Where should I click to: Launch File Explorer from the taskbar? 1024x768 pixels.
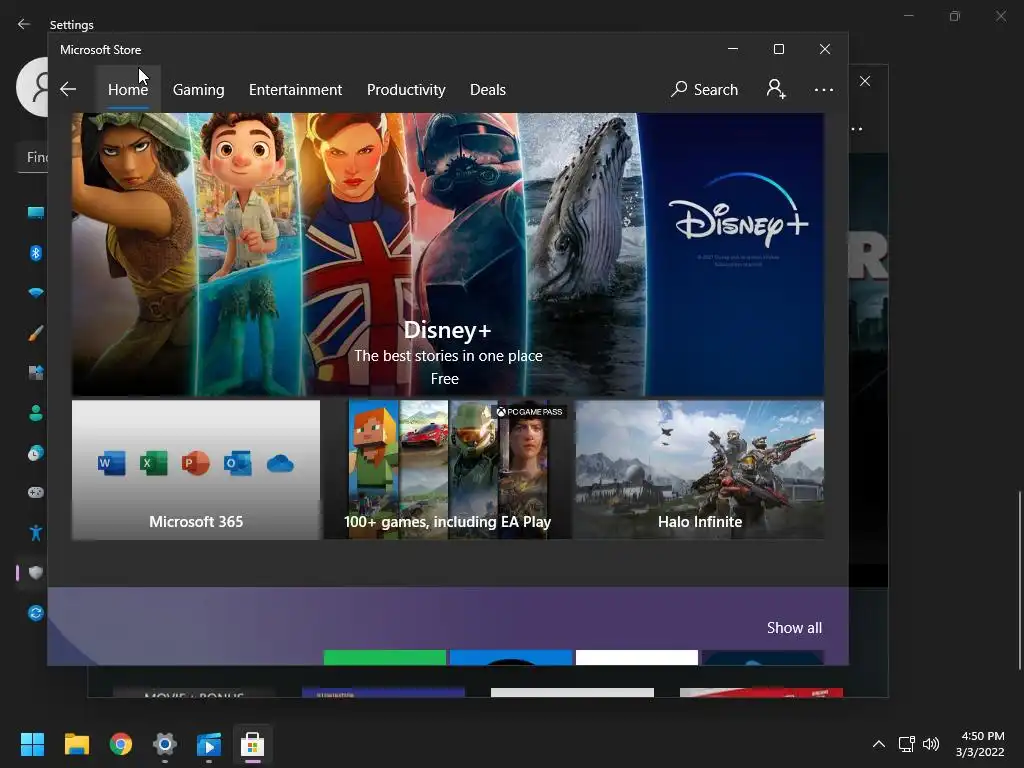coord(76,744)
